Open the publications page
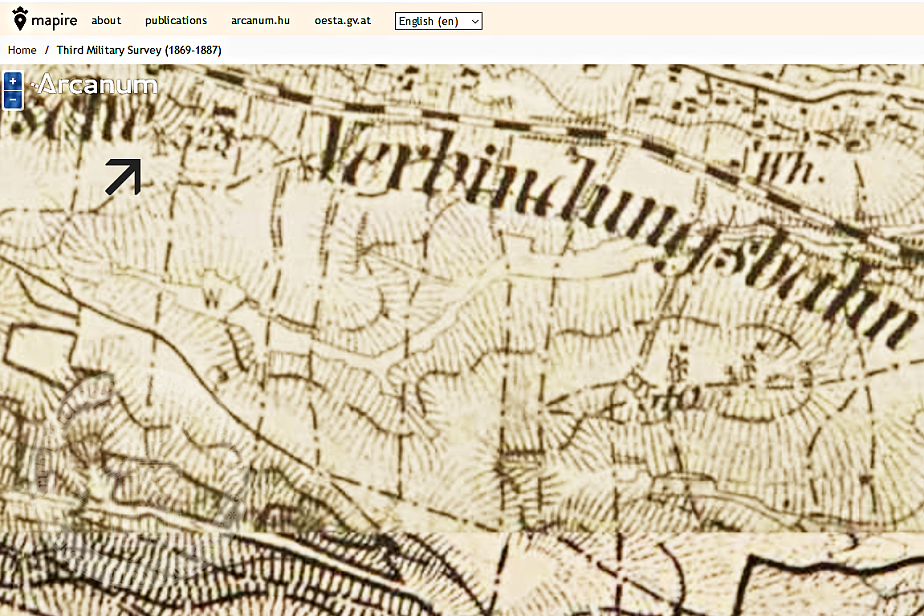Screen dimensions: 924x616 tap(176, 21)
